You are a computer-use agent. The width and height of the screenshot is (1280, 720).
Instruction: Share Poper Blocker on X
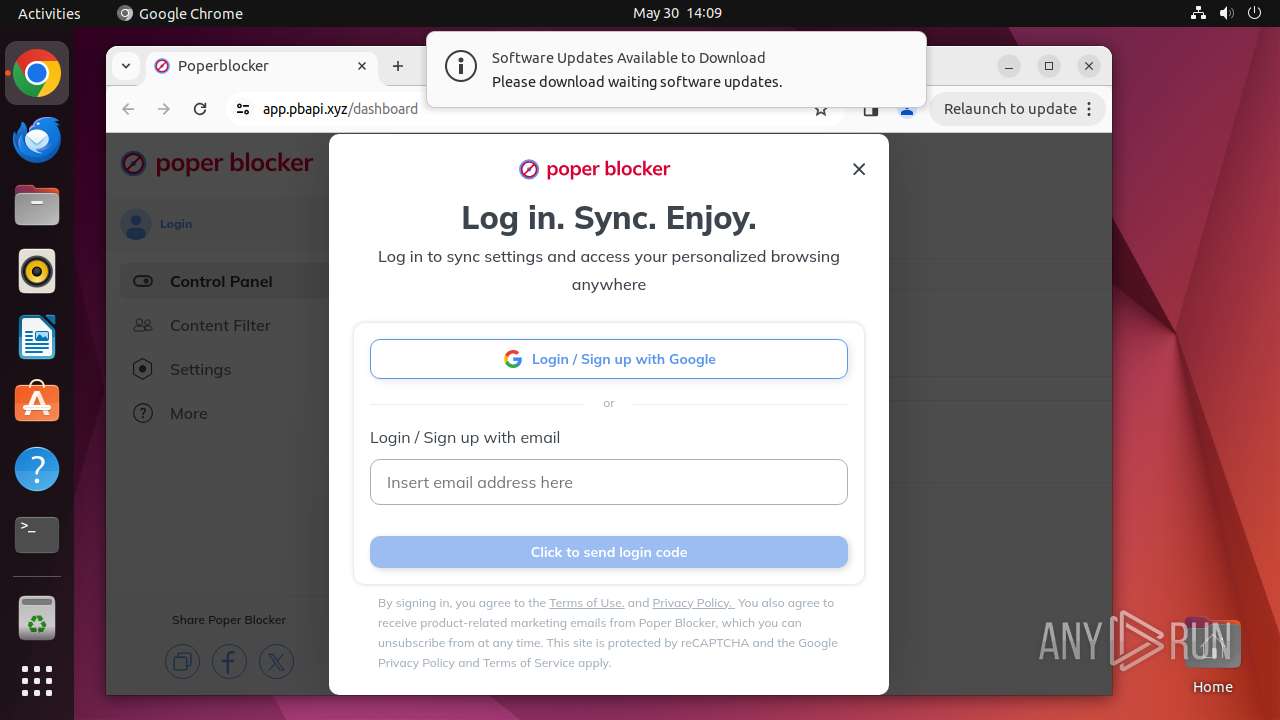(x=276, y=662)
